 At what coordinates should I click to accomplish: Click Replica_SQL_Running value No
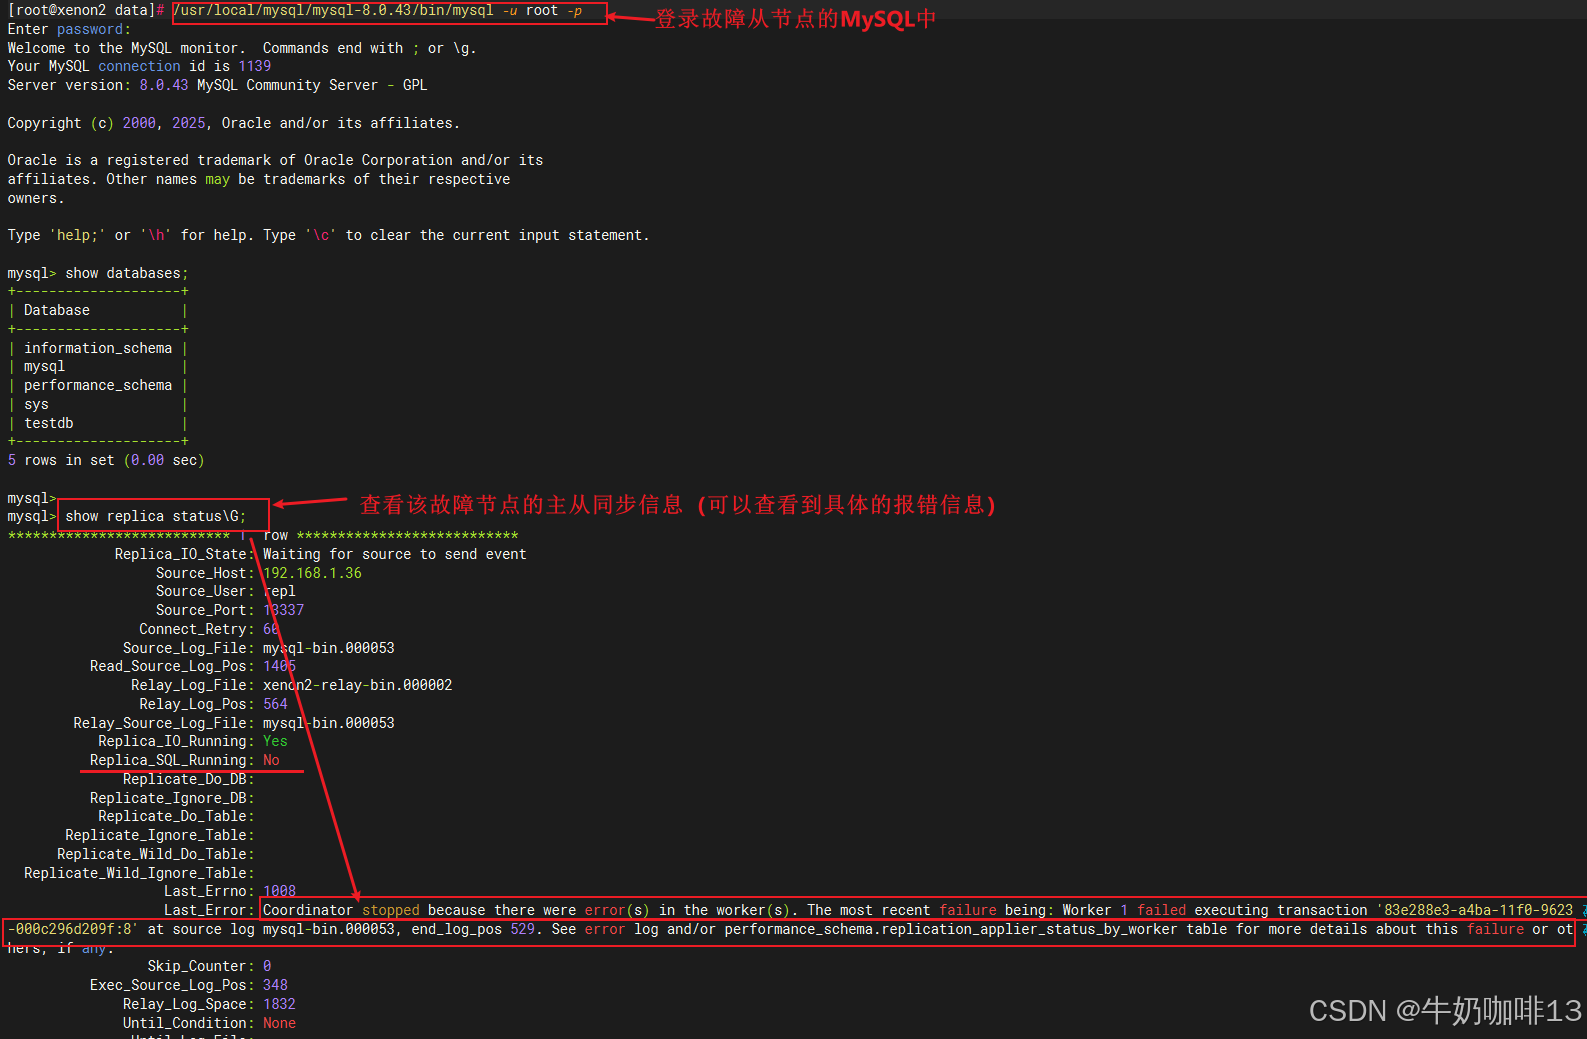[271, 760]
